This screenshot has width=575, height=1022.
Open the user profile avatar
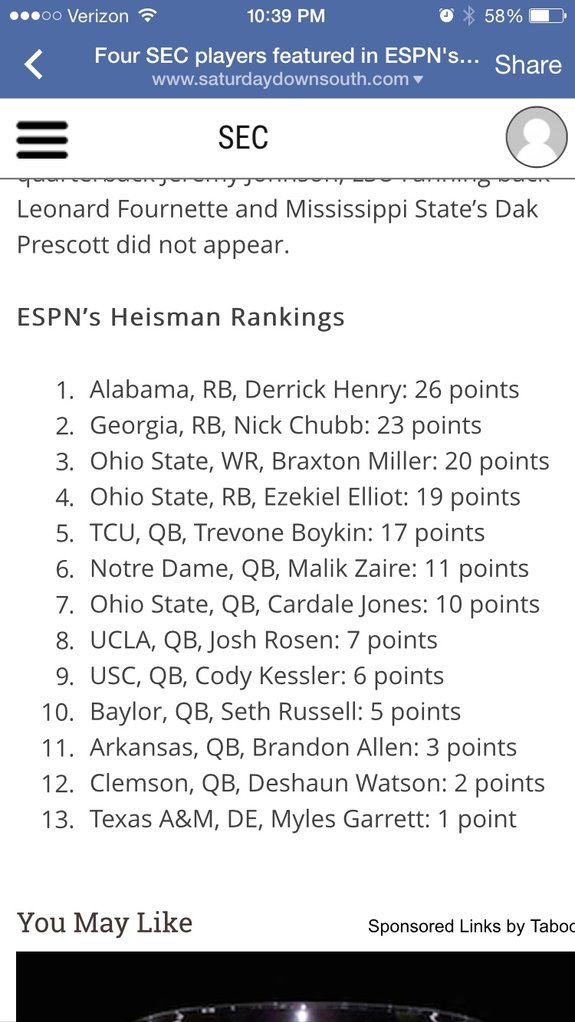pos(537,137)
